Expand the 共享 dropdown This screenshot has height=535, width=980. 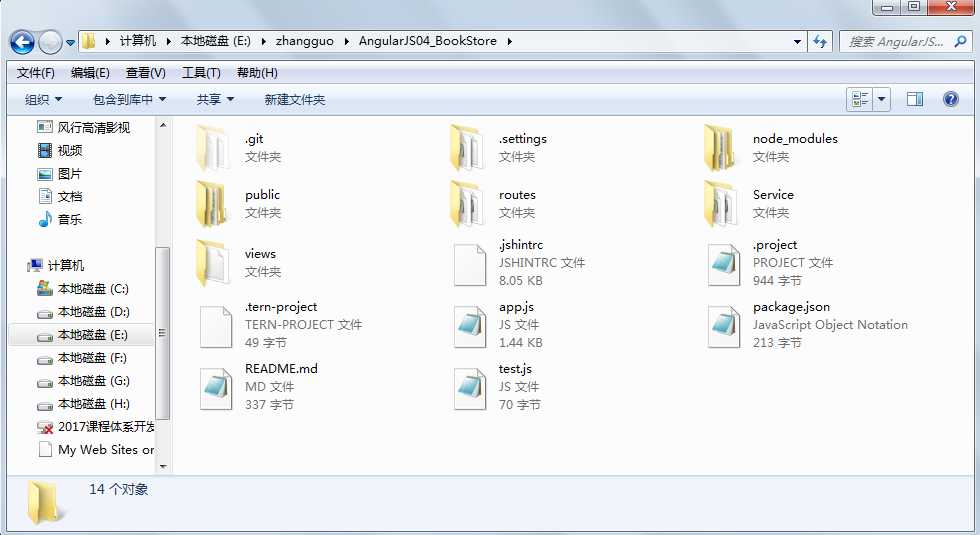[x=215, y=99]
